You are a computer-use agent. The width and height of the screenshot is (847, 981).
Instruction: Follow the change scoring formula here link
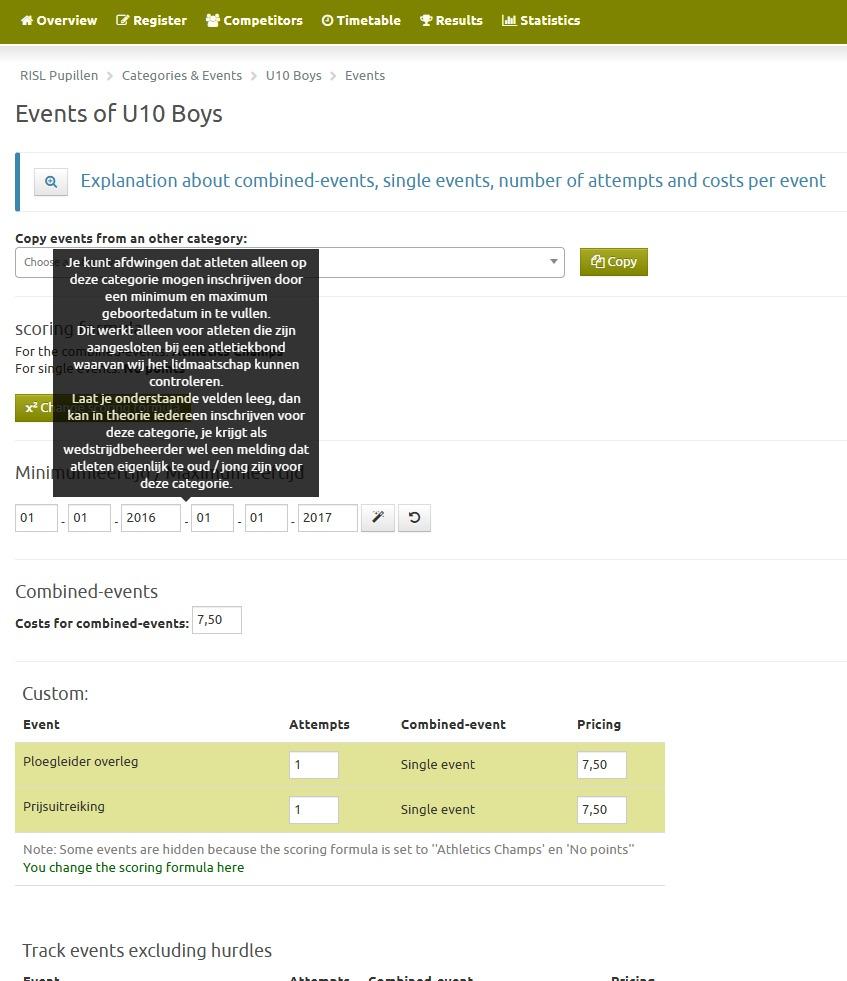pyautogui.click(x=133, y=868)
